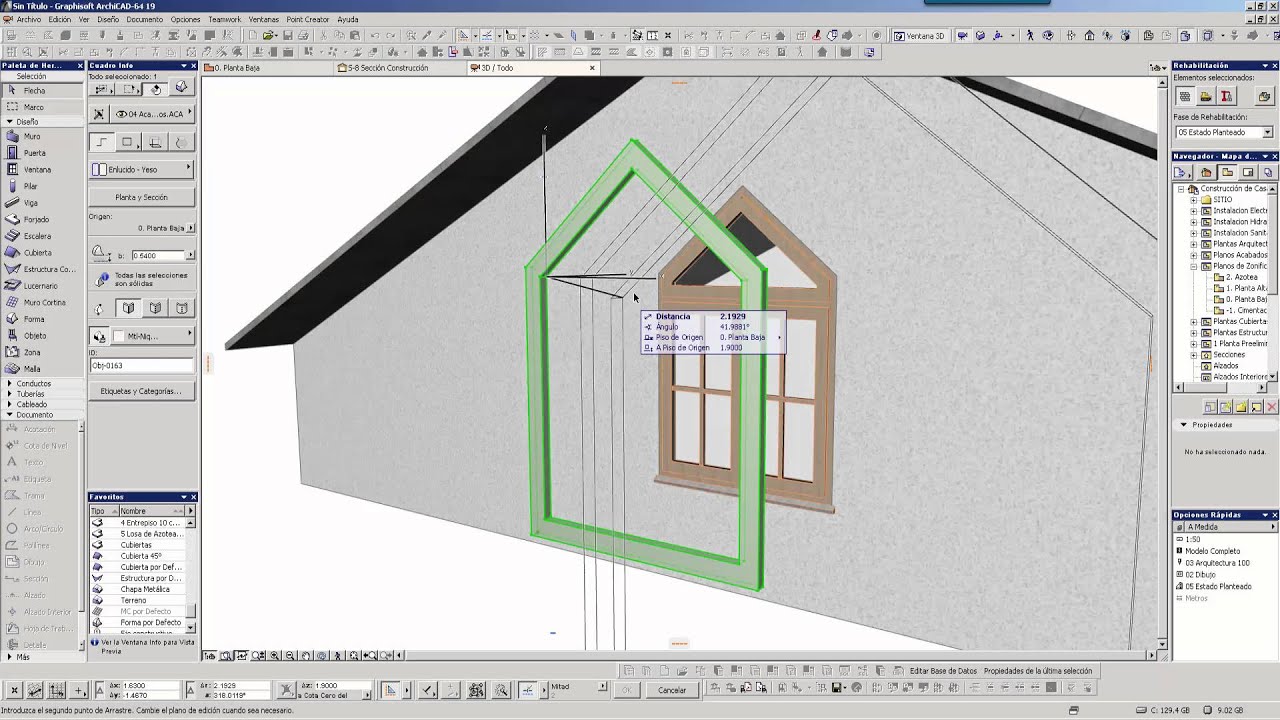Viewport: 1280px width, 720px height.
Task: Select the Ventana window tool
Action: point(41,170)
